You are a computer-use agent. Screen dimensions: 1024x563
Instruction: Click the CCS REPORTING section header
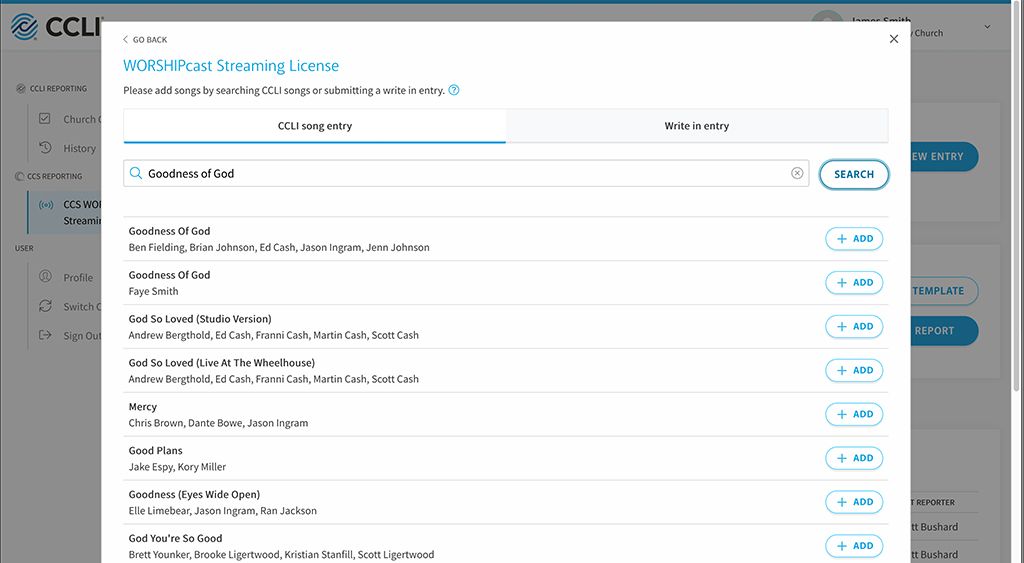[49, 176]
